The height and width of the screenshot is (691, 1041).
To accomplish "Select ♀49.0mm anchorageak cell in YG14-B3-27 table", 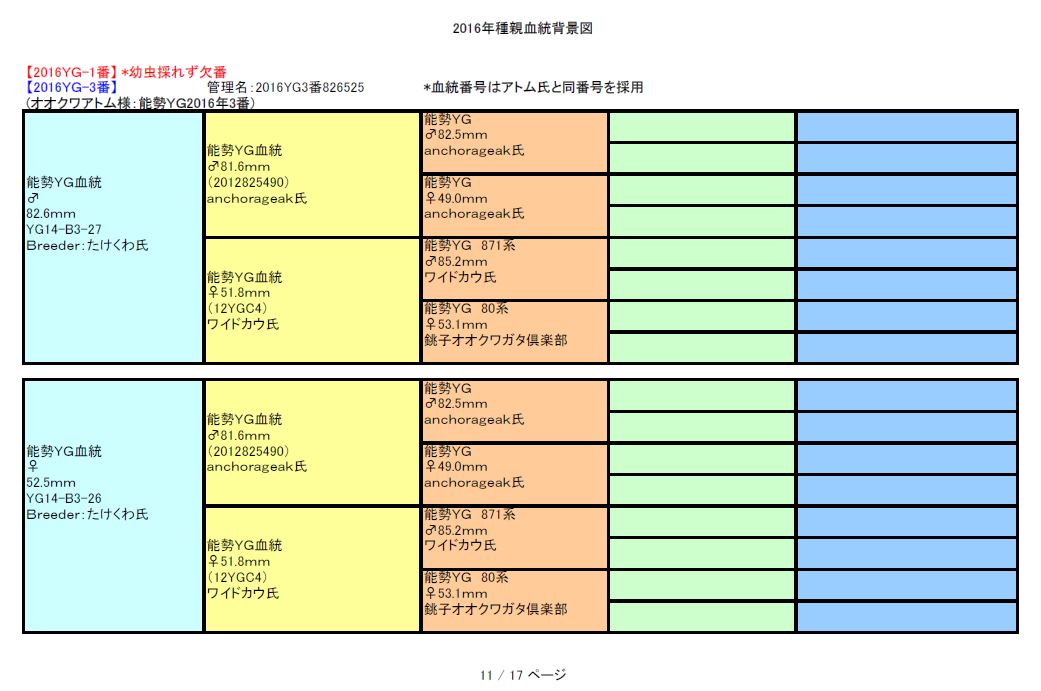I will [x=514, y=205].
